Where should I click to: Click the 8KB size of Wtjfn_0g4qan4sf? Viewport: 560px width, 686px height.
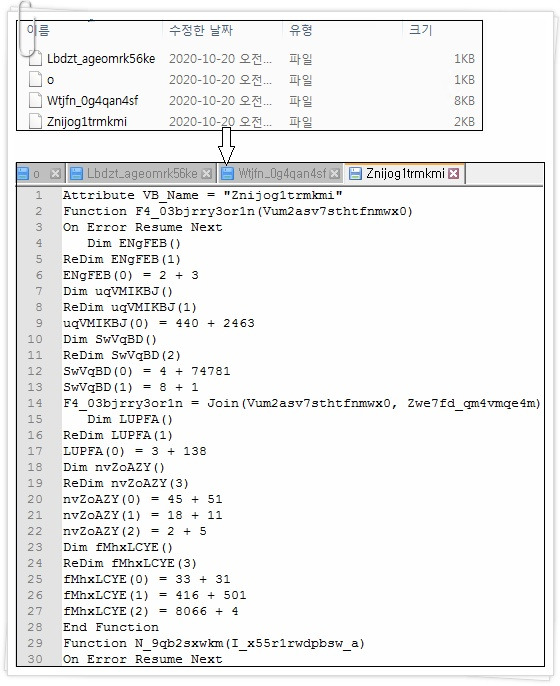(x=464, y=101)
